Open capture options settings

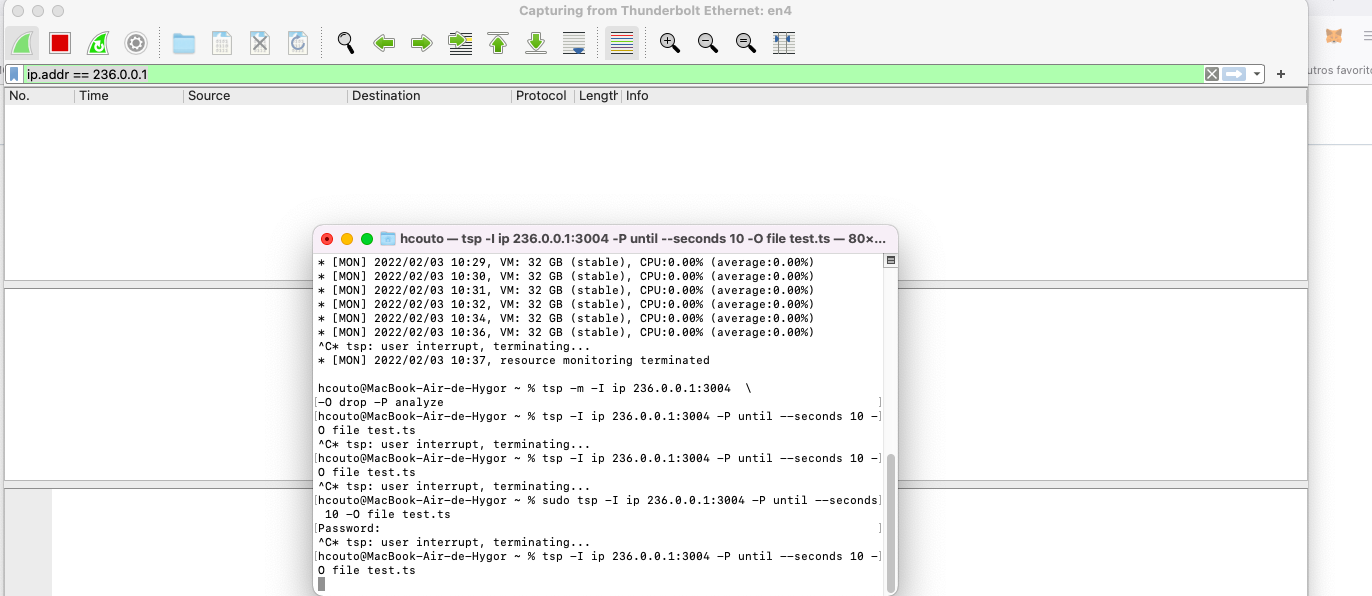click(x=135, y=42)
